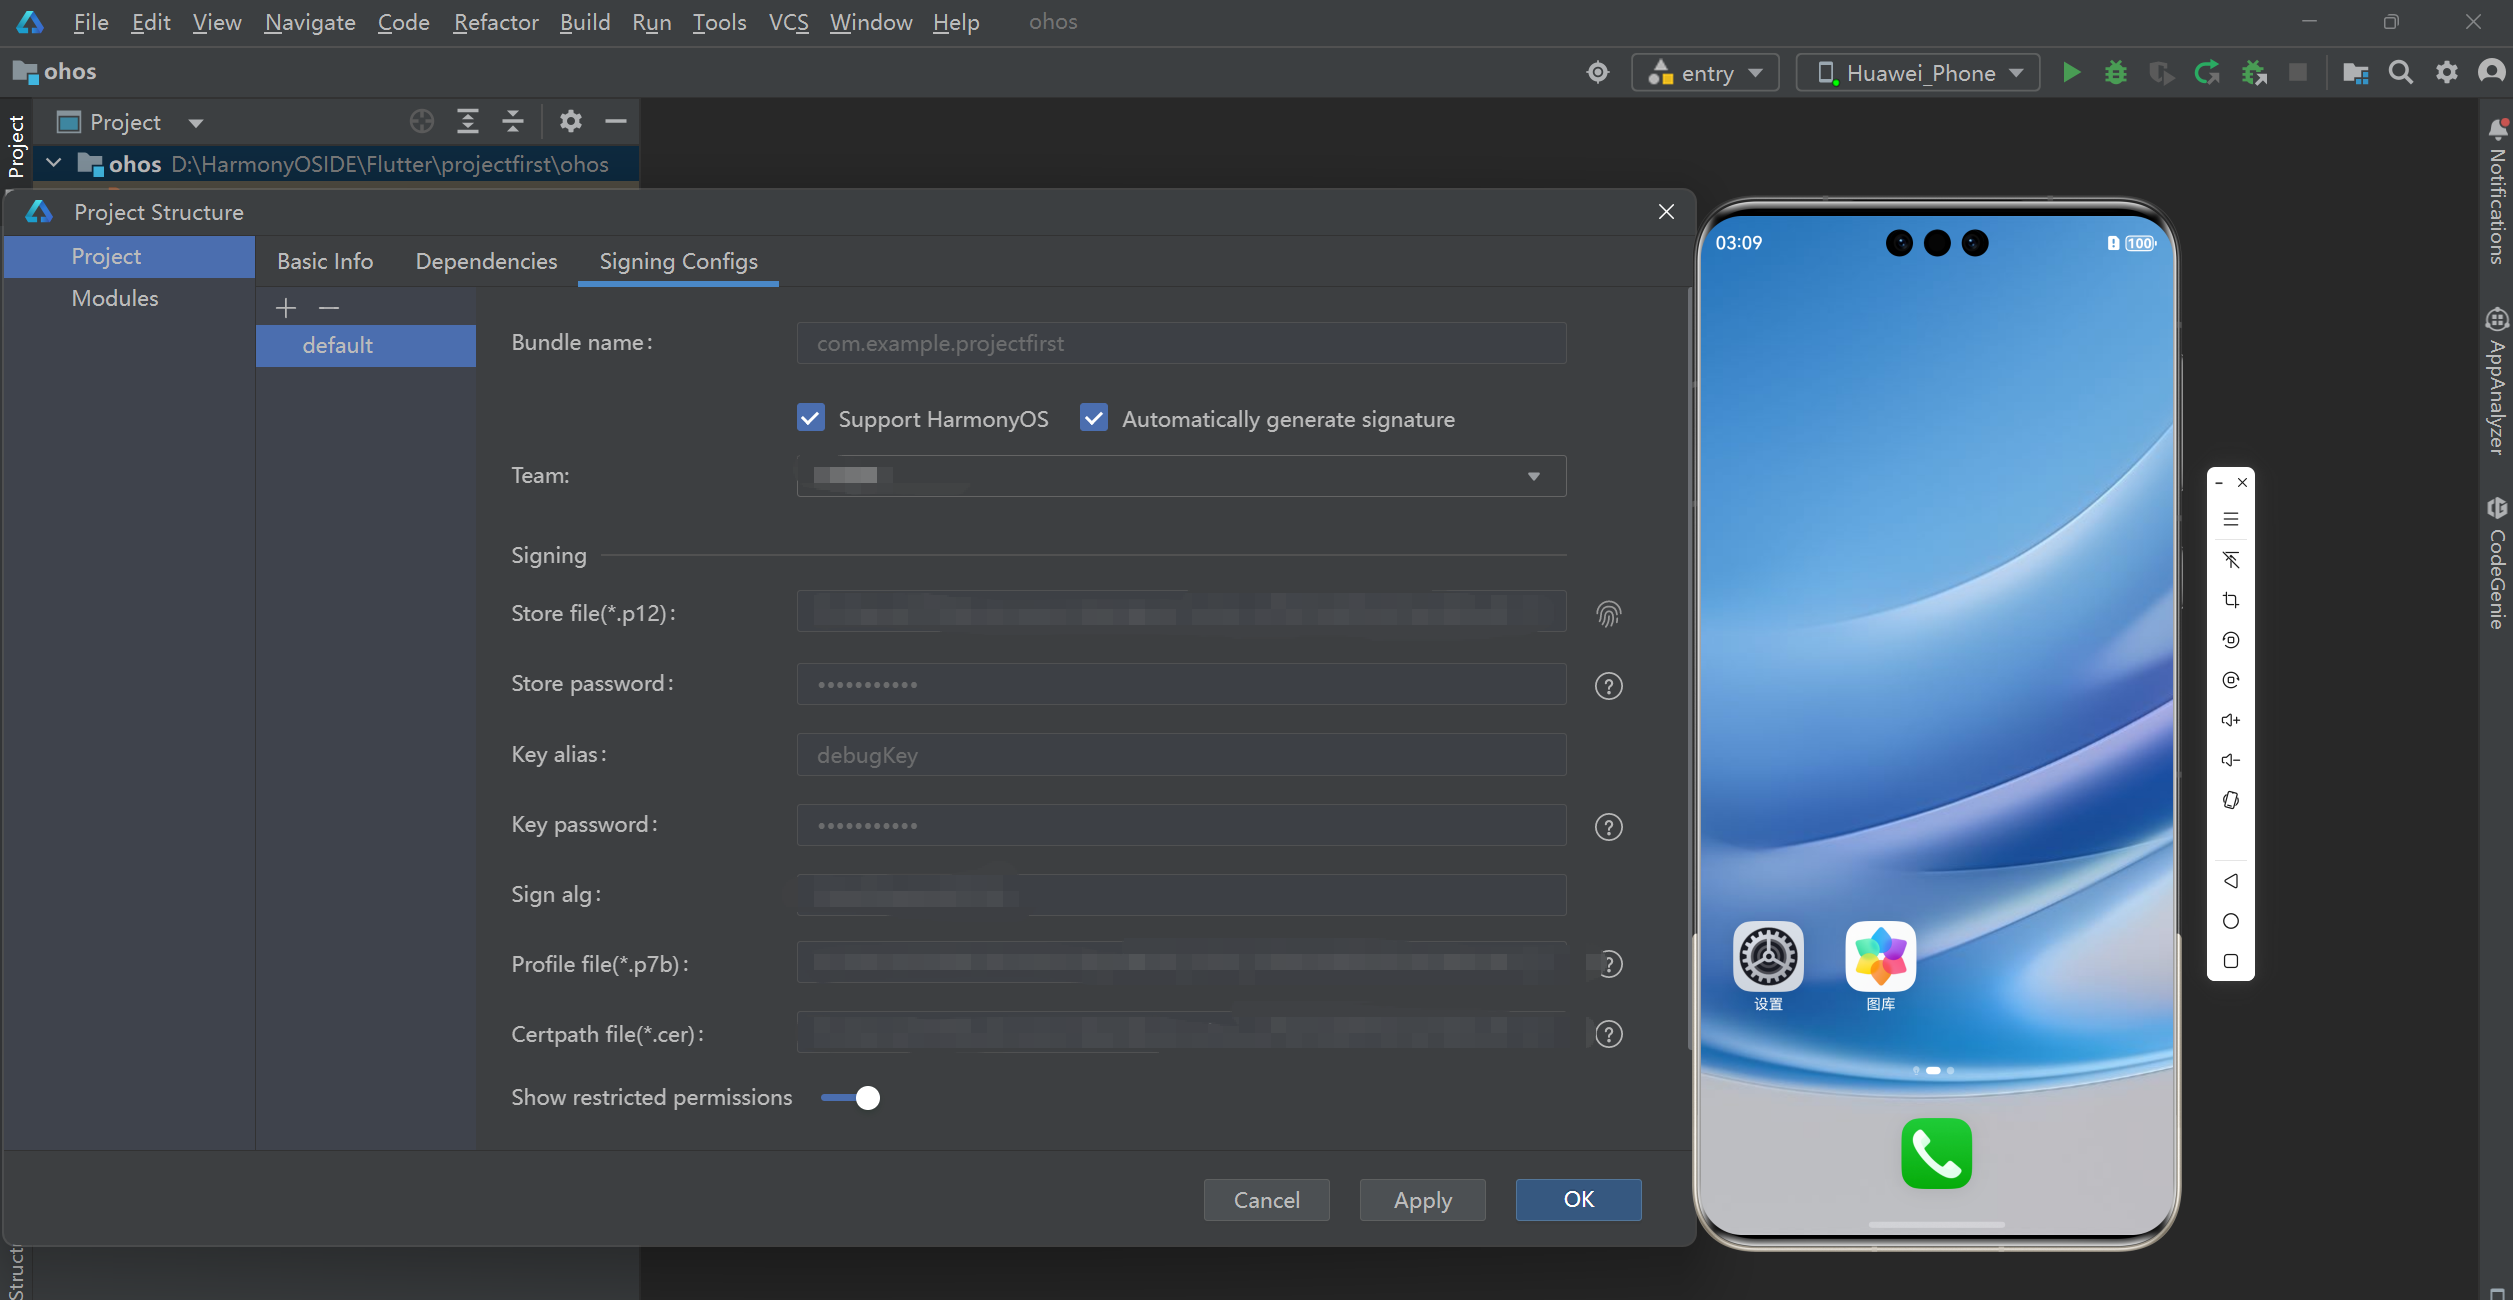Toggle Automatically generate signature checkbox
Screen dimensions: 2513x1300
point(1094,418)
